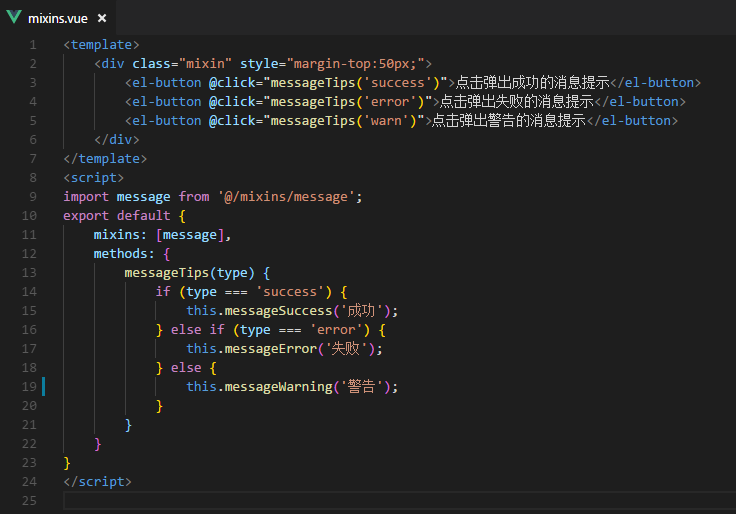This screenshot has width=736, height=514.
Task: Click line number 9 in gutter
Action: point(33,197)
